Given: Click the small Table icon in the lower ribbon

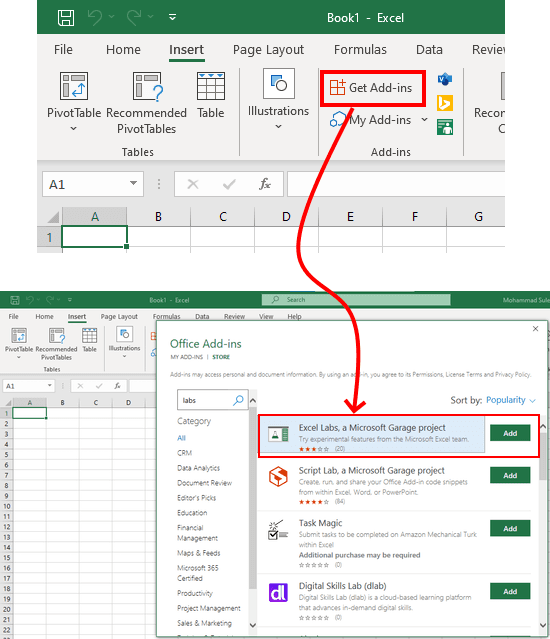Looking at the screenshot, I should (89, 336).
